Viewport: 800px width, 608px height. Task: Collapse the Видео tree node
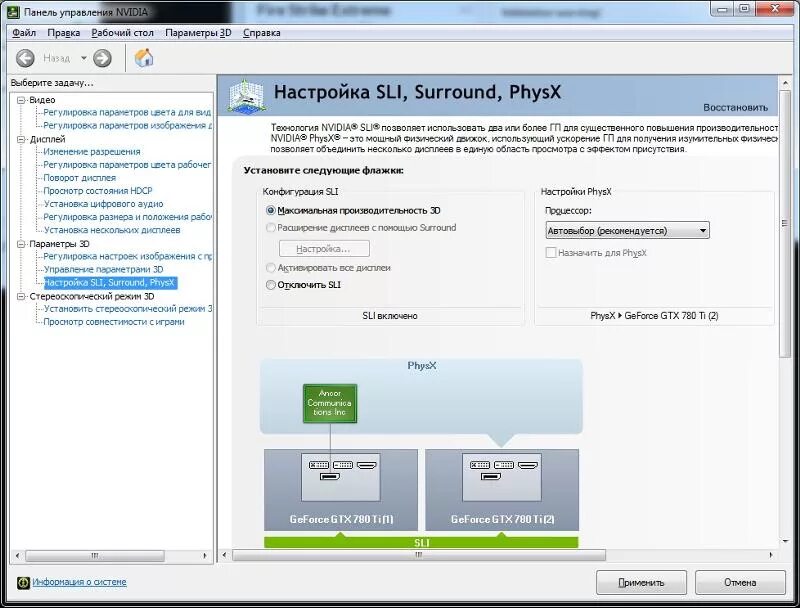(21, 100)
